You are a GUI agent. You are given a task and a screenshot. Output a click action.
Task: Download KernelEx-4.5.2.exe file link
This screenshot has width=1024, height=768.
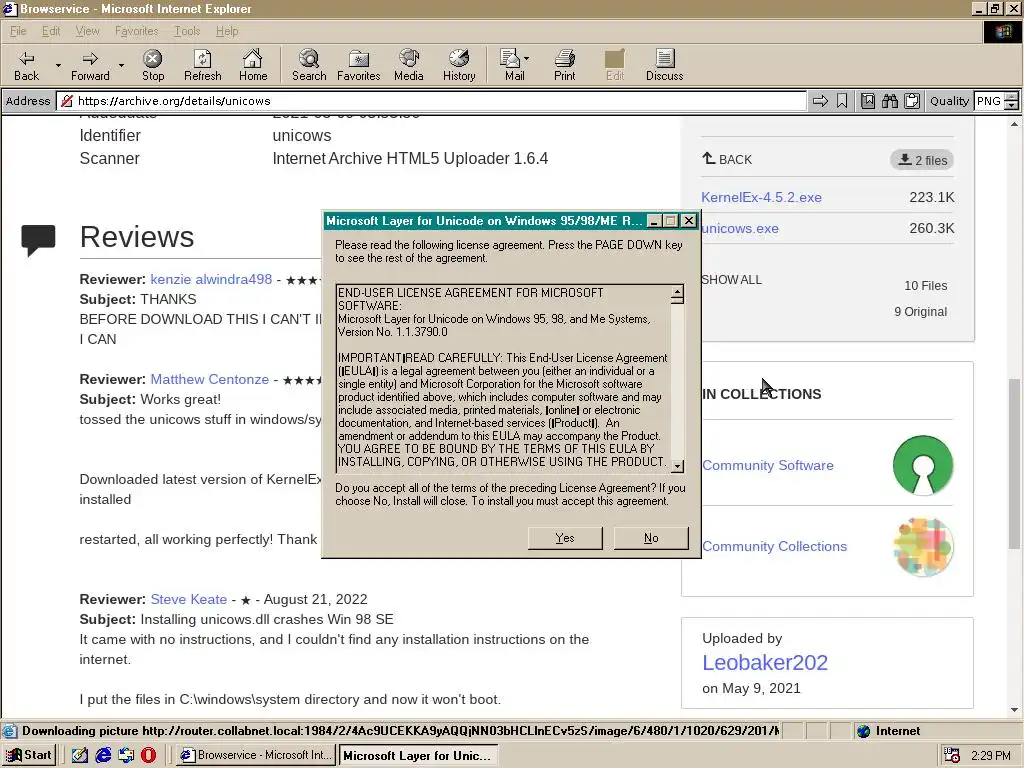761,197
